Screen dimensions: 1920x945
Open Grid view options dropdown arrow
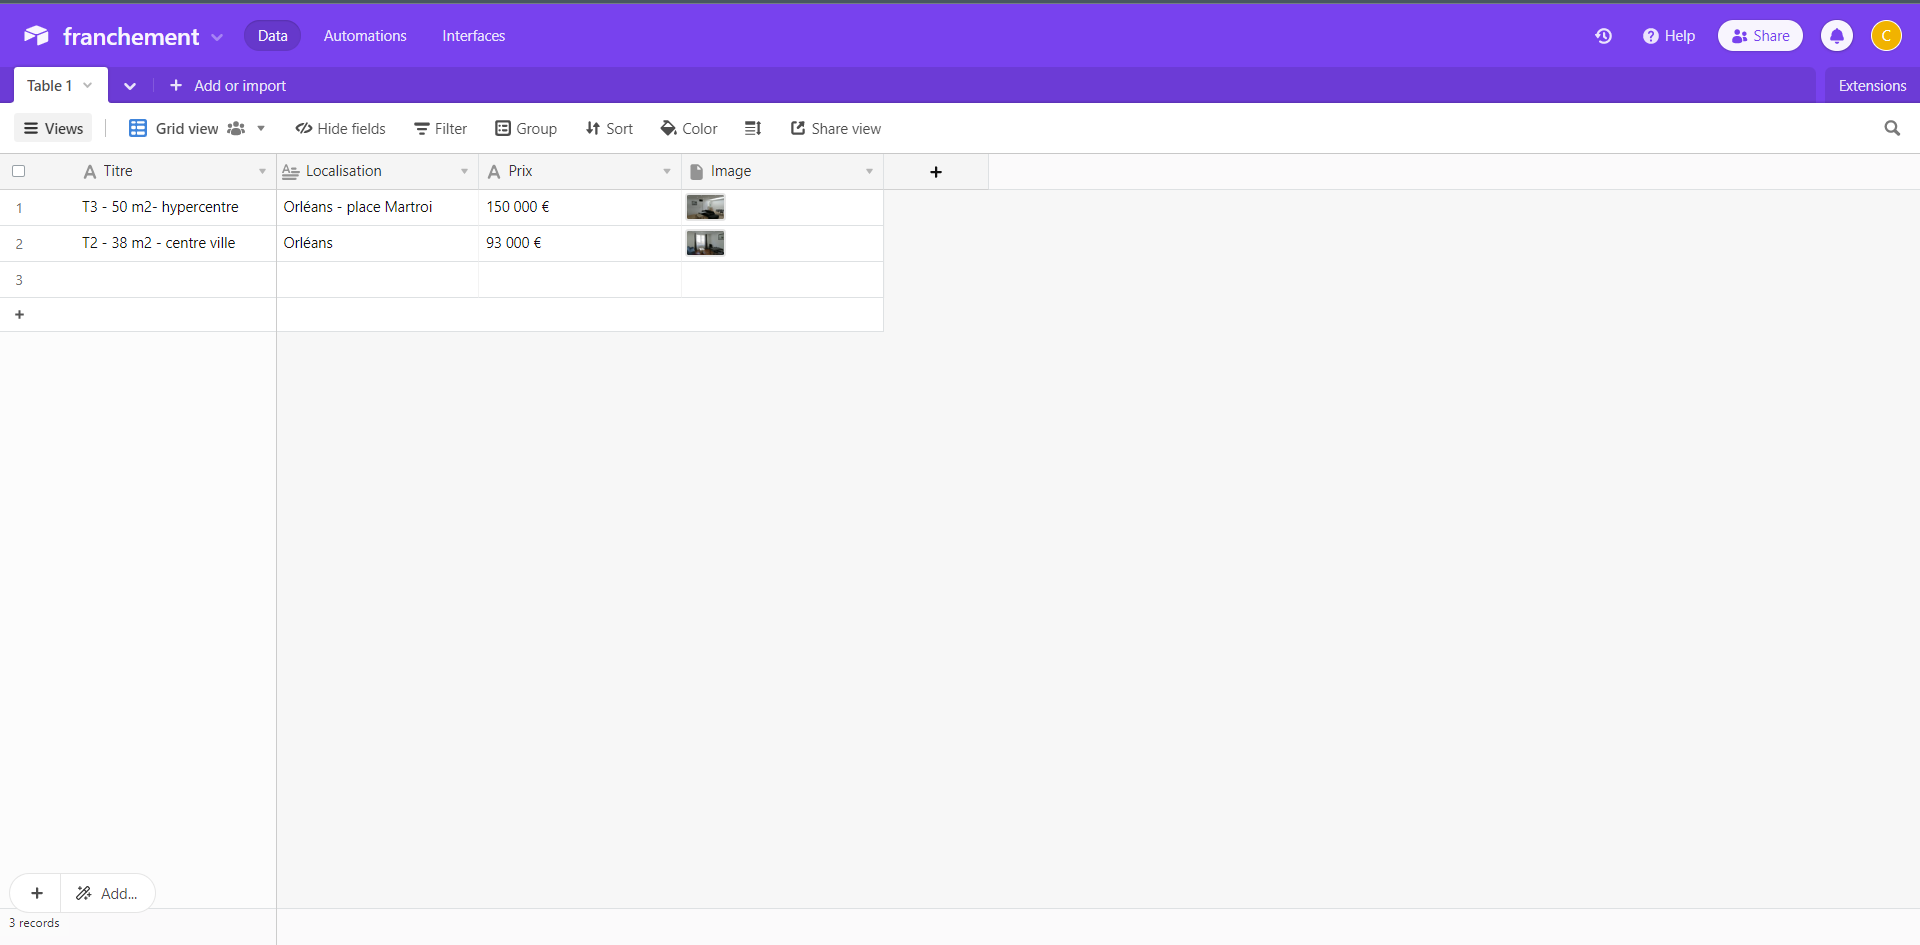point(261,128)
